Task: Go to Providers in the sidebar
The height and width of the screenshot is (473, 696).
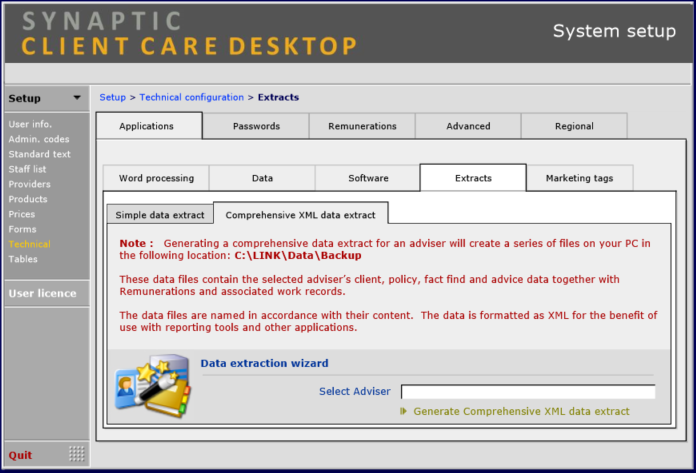Action: pyautogui.click(x=29, y=184)
